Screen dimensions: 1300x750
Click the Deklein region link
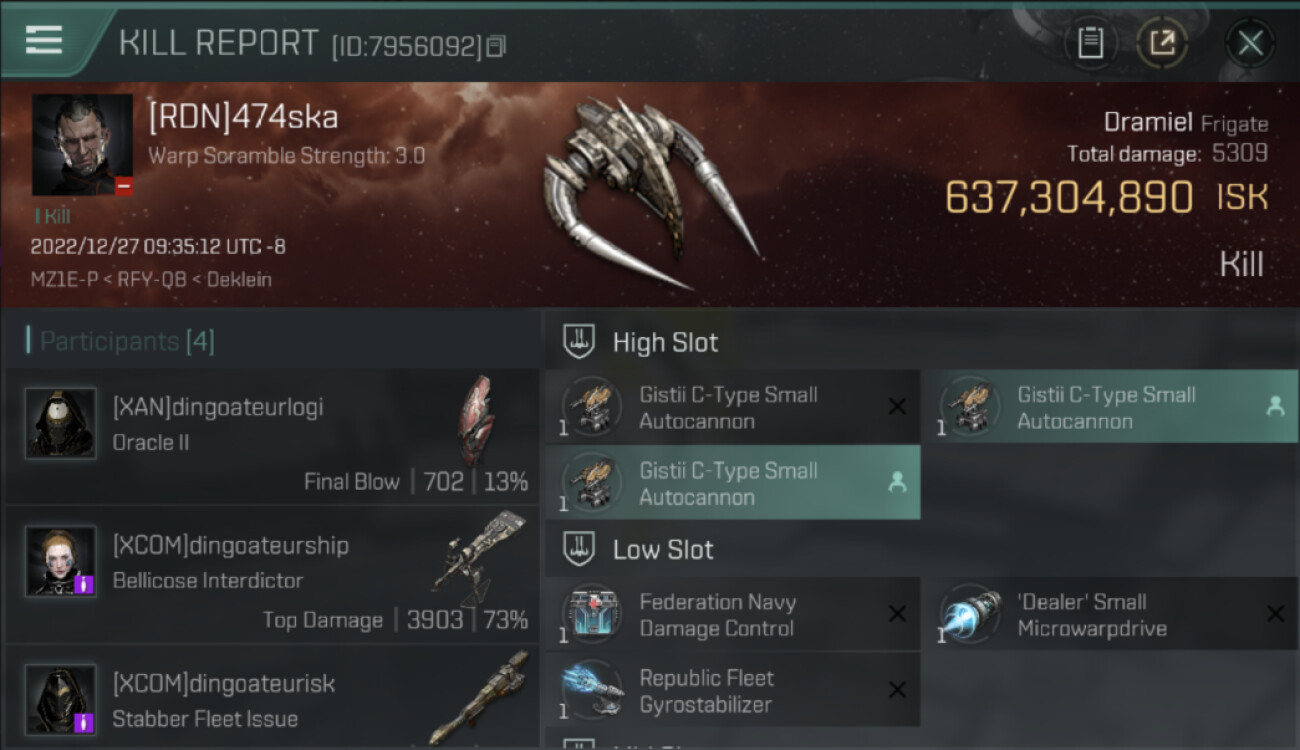(238, 279)
